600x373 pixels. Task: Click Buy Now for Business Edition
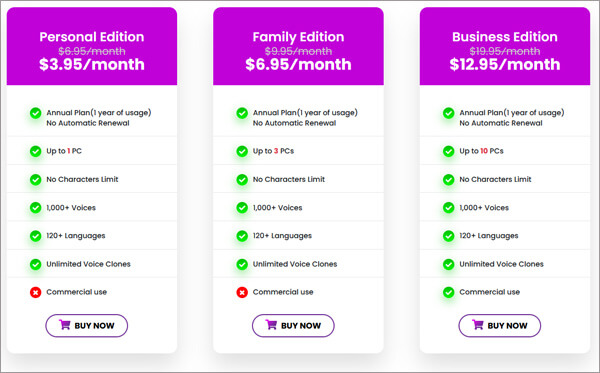(500, 326)
